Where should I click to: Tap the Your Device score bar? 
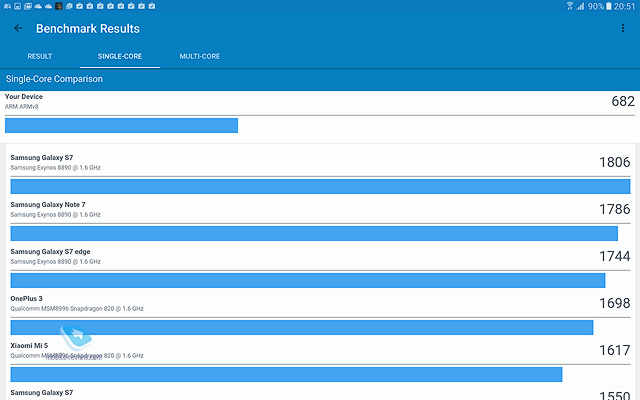click(x=121, y=125)
